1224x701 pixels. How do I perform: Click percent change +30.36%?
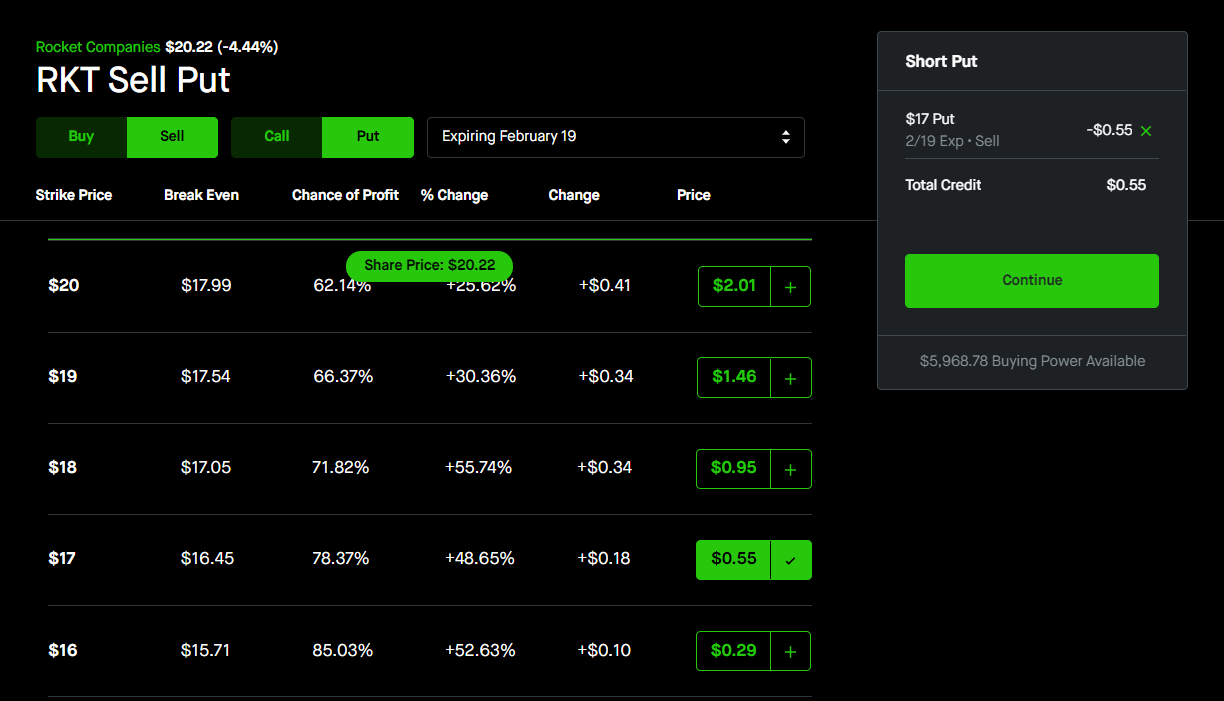pyautogui.click(x=481, y=377)
